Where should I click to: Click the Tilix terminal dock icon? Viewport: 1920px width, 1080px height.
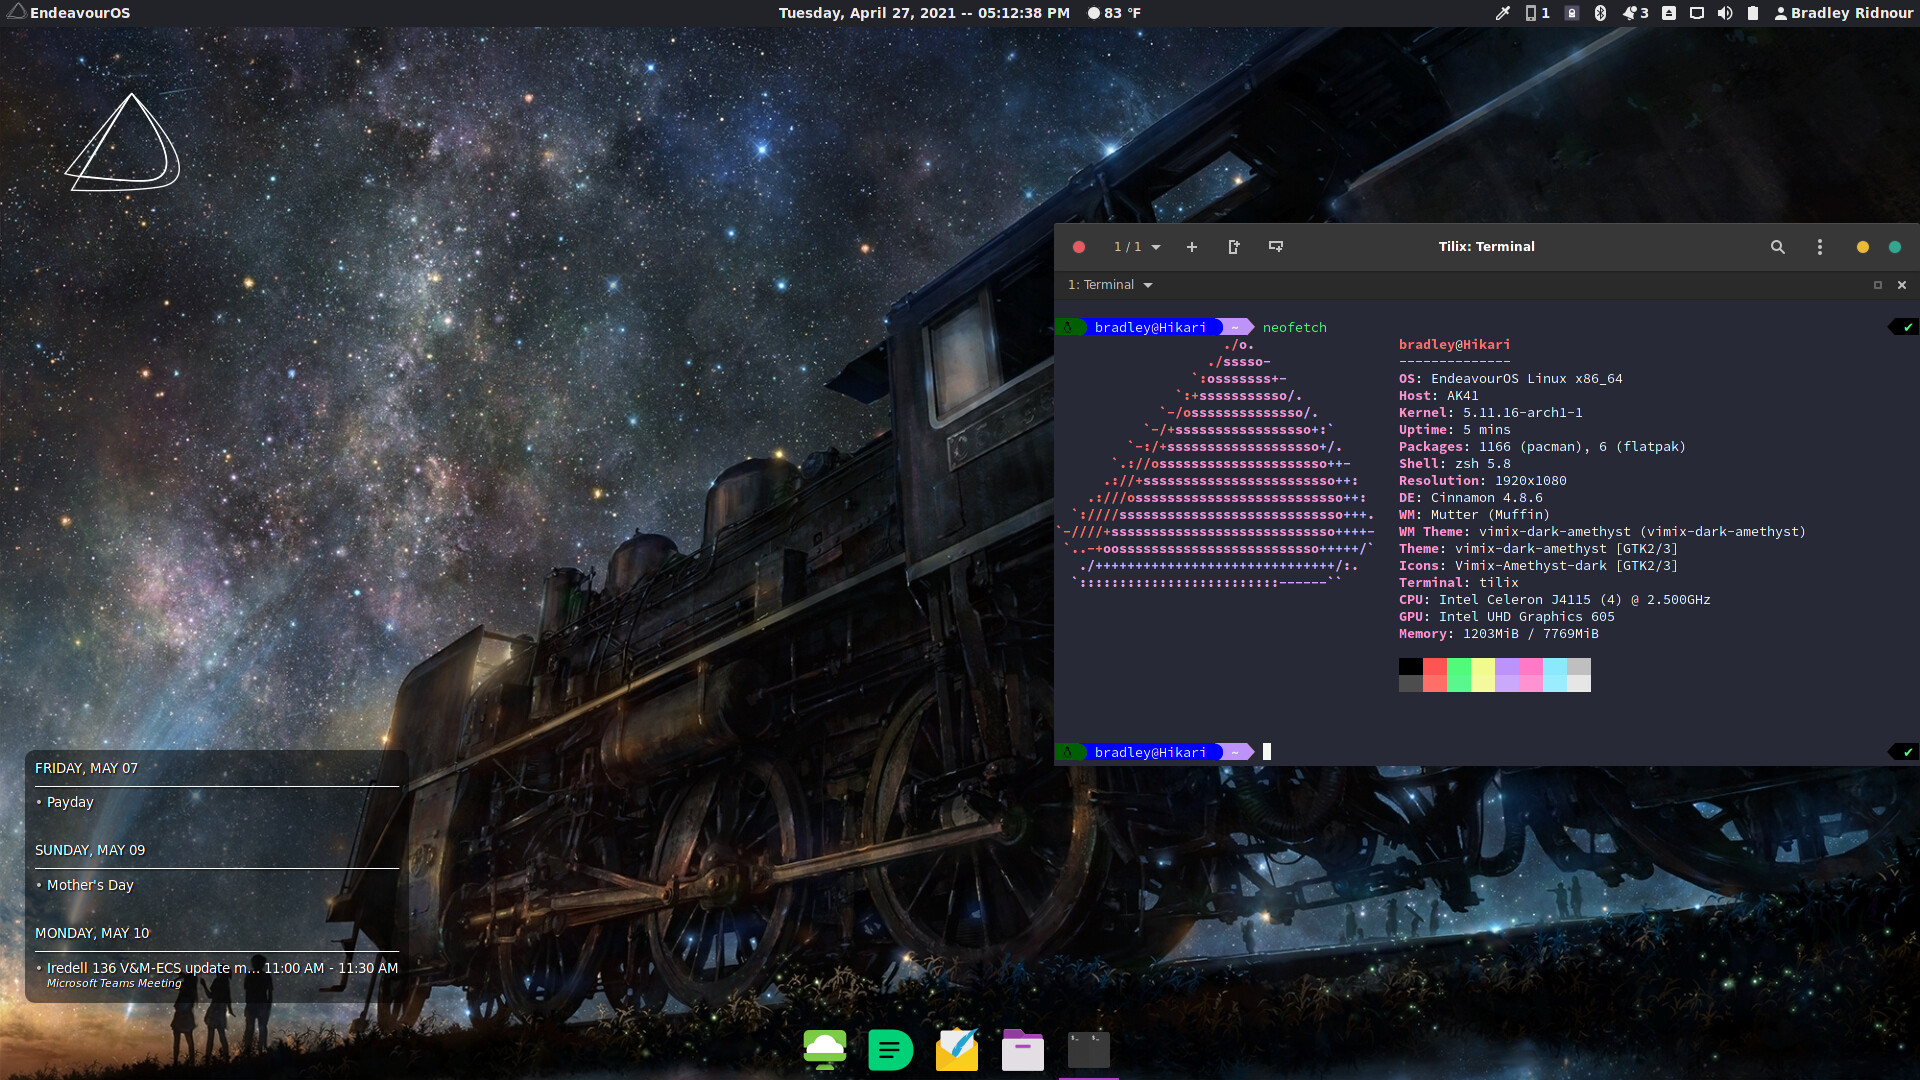[x=1089, y=1050]
